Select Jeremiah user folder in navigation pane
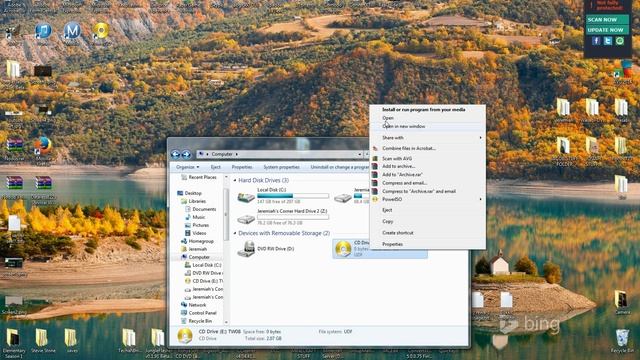This screenshot has height=360, width=640. click(198, 249)
